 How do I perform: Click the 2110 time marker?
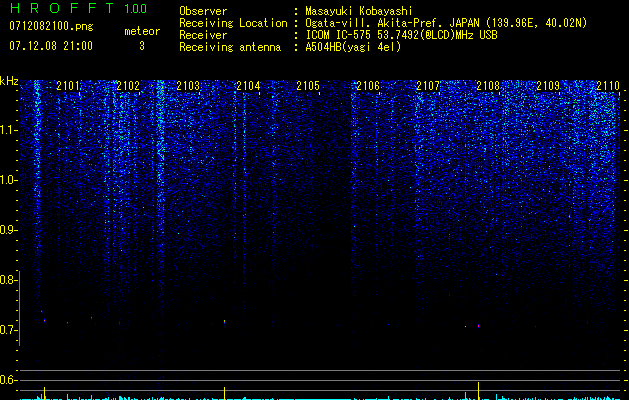click(x=608, y=86)
